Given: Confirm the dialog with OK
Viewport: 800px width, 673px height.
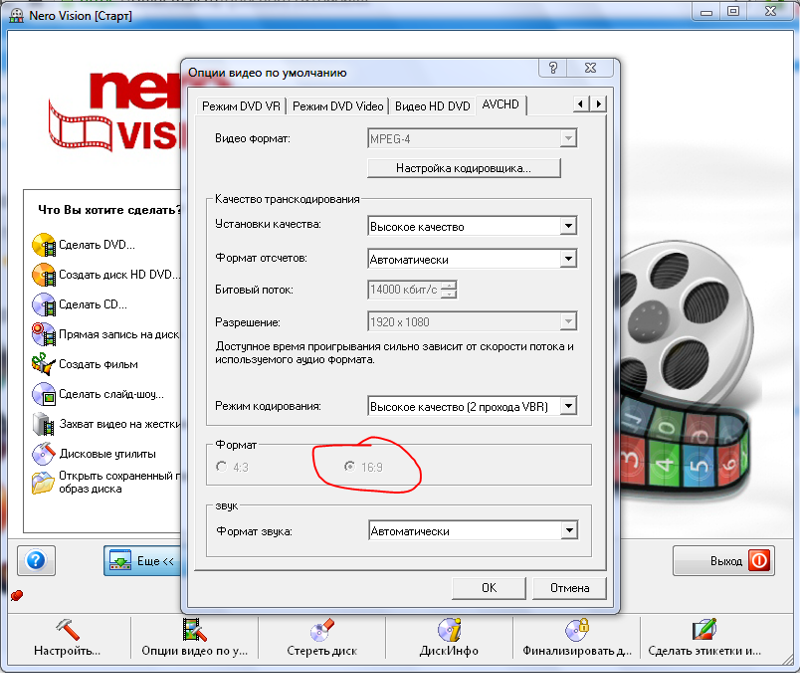Looking at the screenshot, I should [x=489, y=588].
